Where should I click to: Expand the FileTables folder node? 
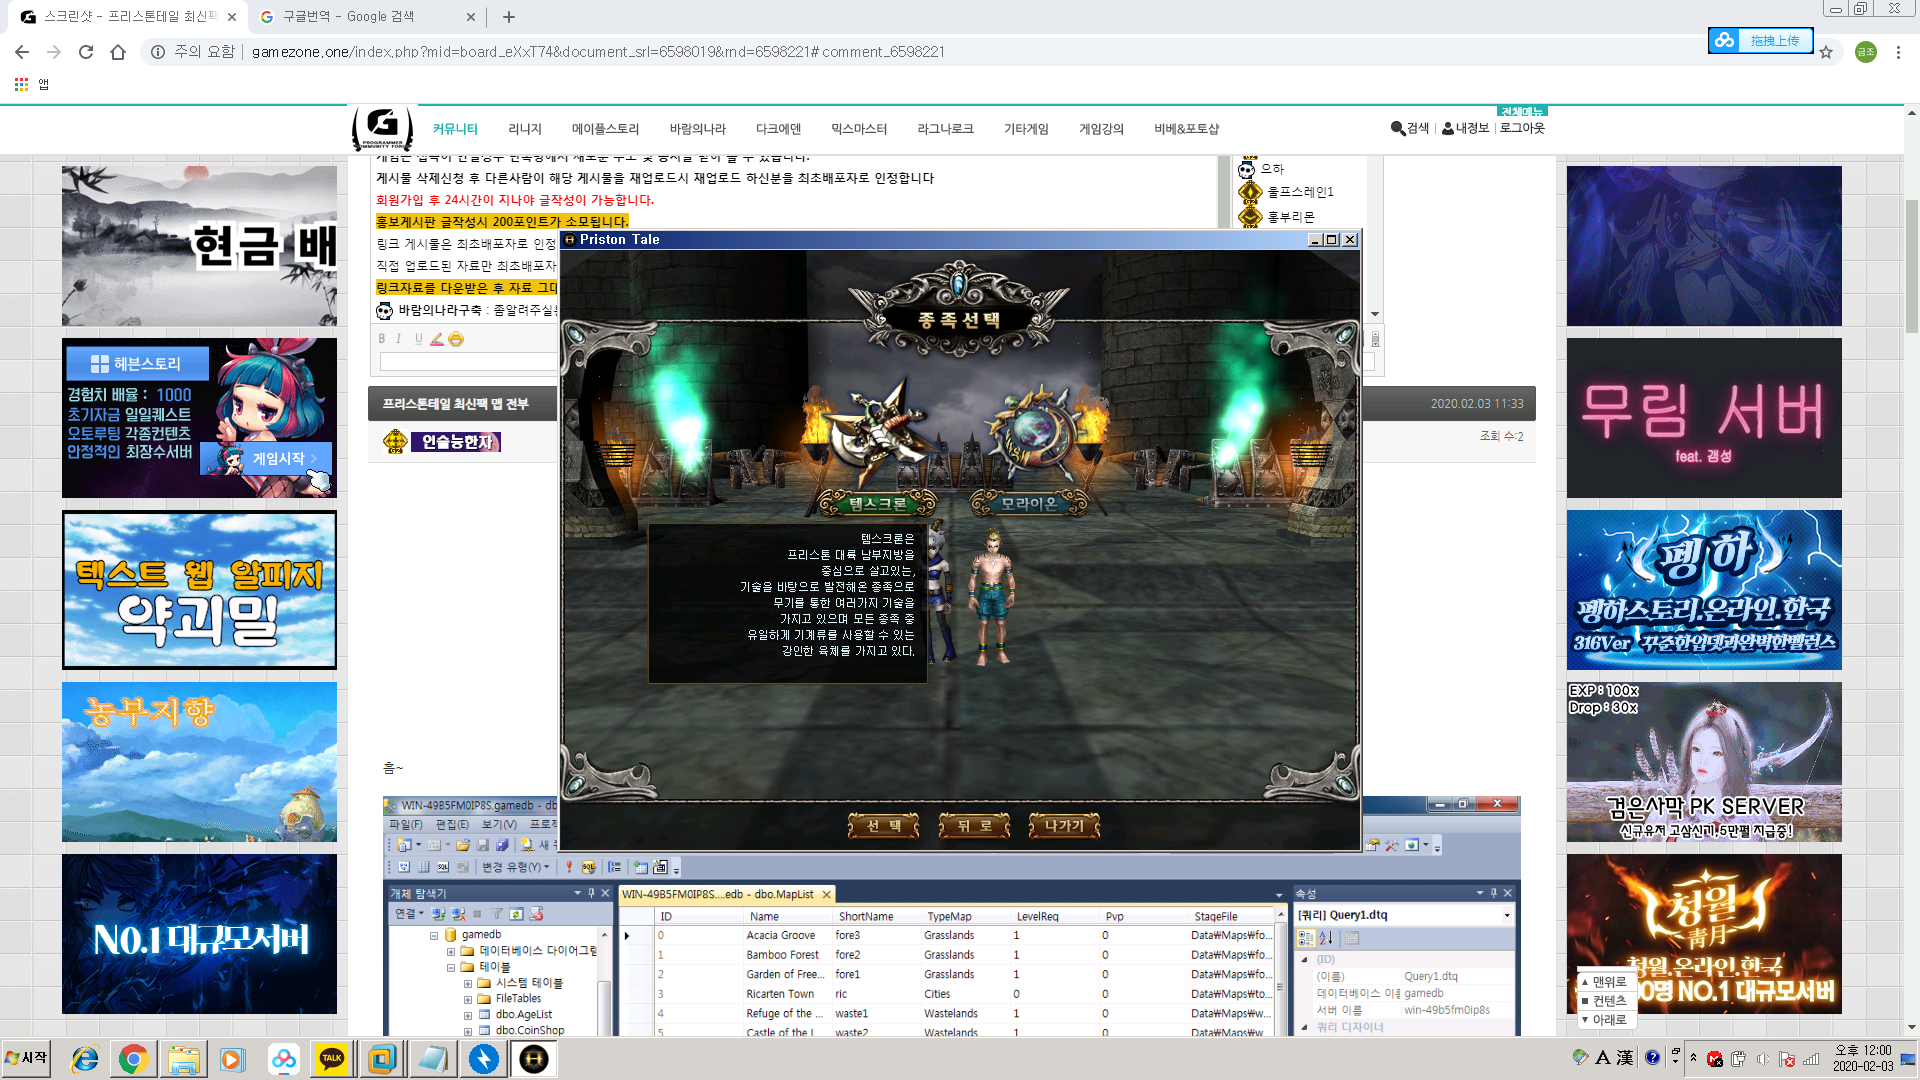tap(468, 999)
